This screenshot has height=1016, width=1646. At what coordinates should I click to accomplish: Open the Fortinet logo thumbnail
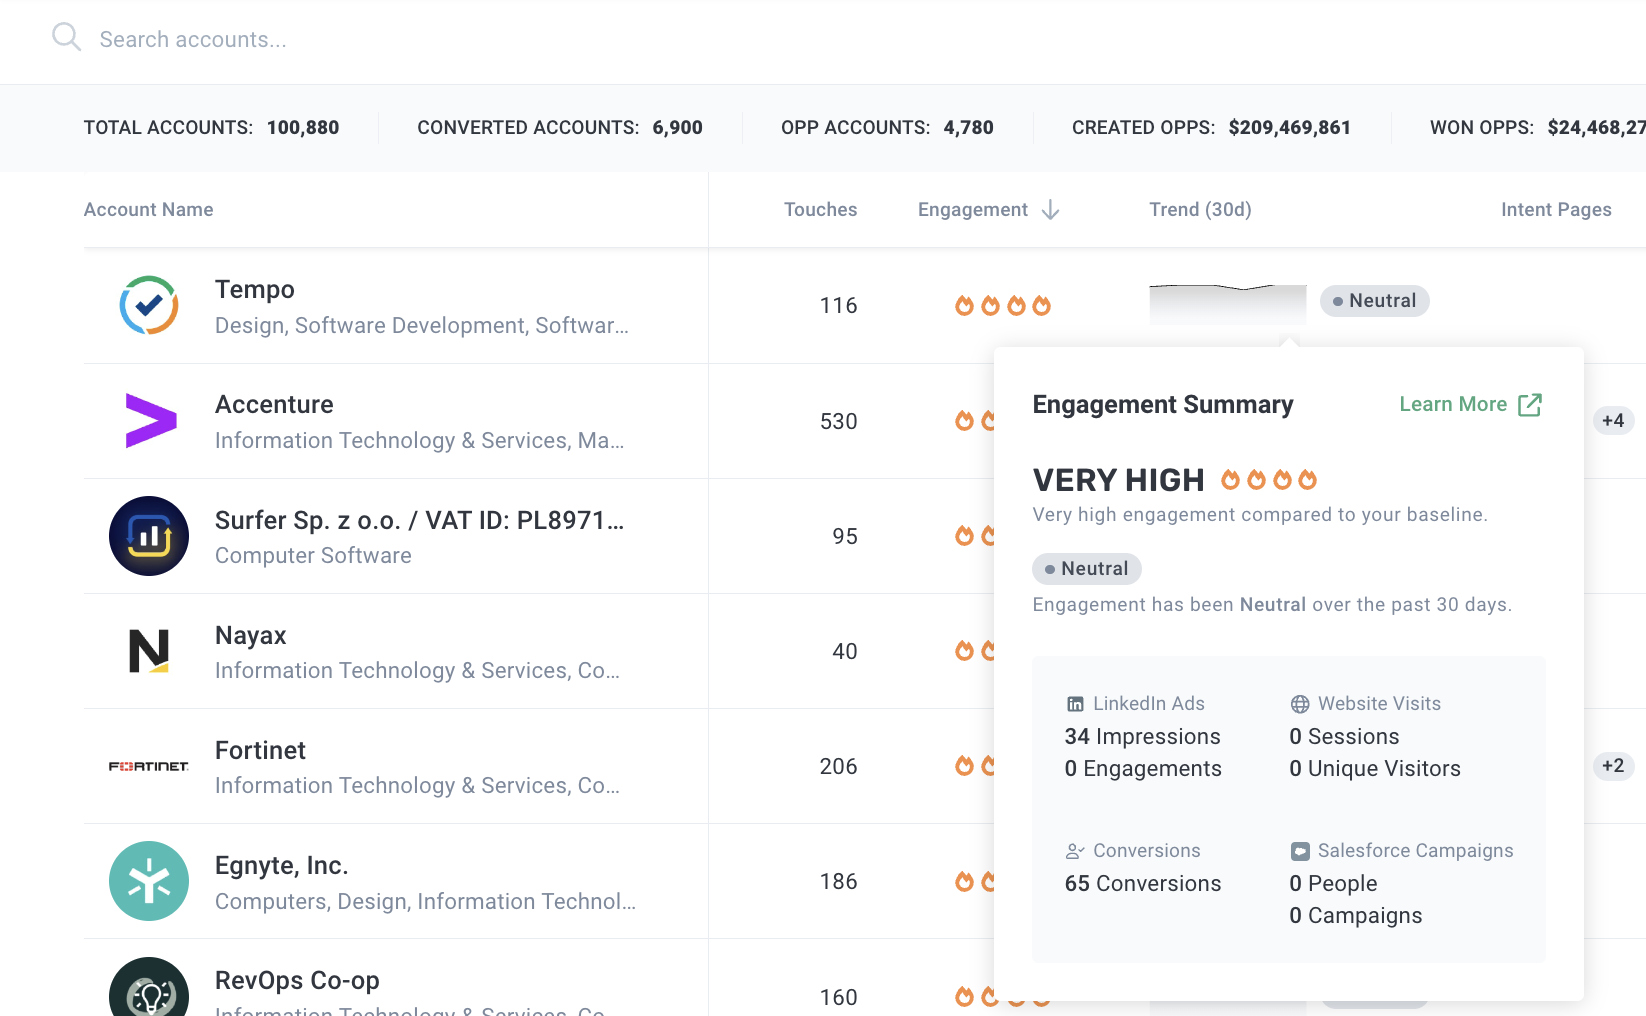click(x=149, y=766)
